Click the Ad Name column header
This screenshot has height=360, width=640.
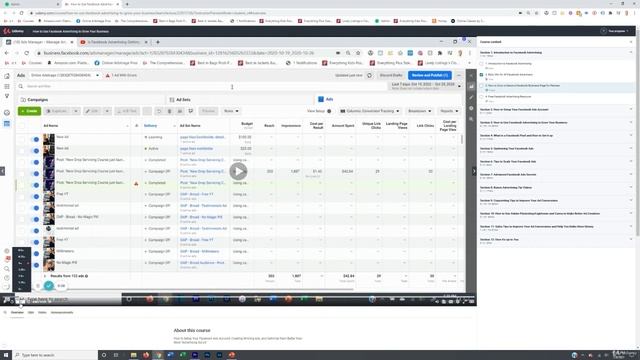point(51,126)
